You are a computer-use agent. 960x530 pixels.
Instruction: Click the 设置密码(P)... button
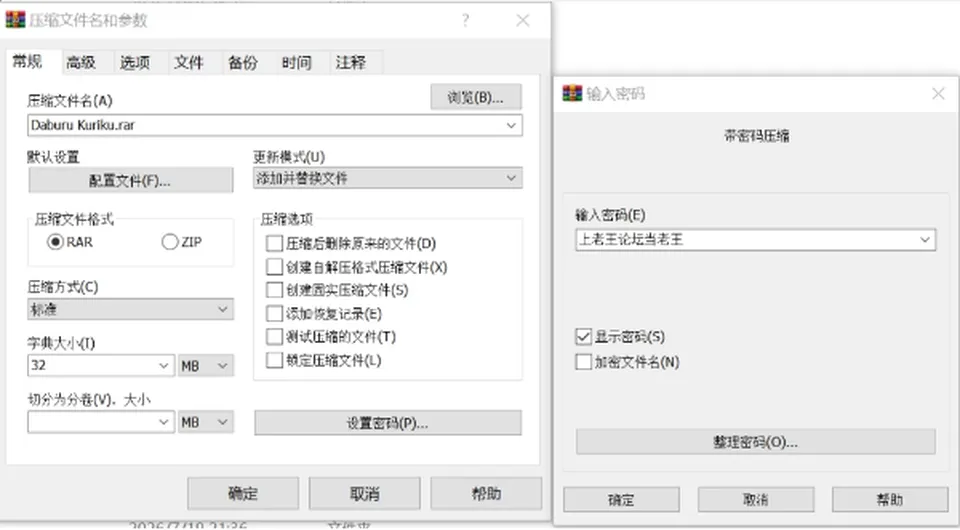click(x=388, y=423)
